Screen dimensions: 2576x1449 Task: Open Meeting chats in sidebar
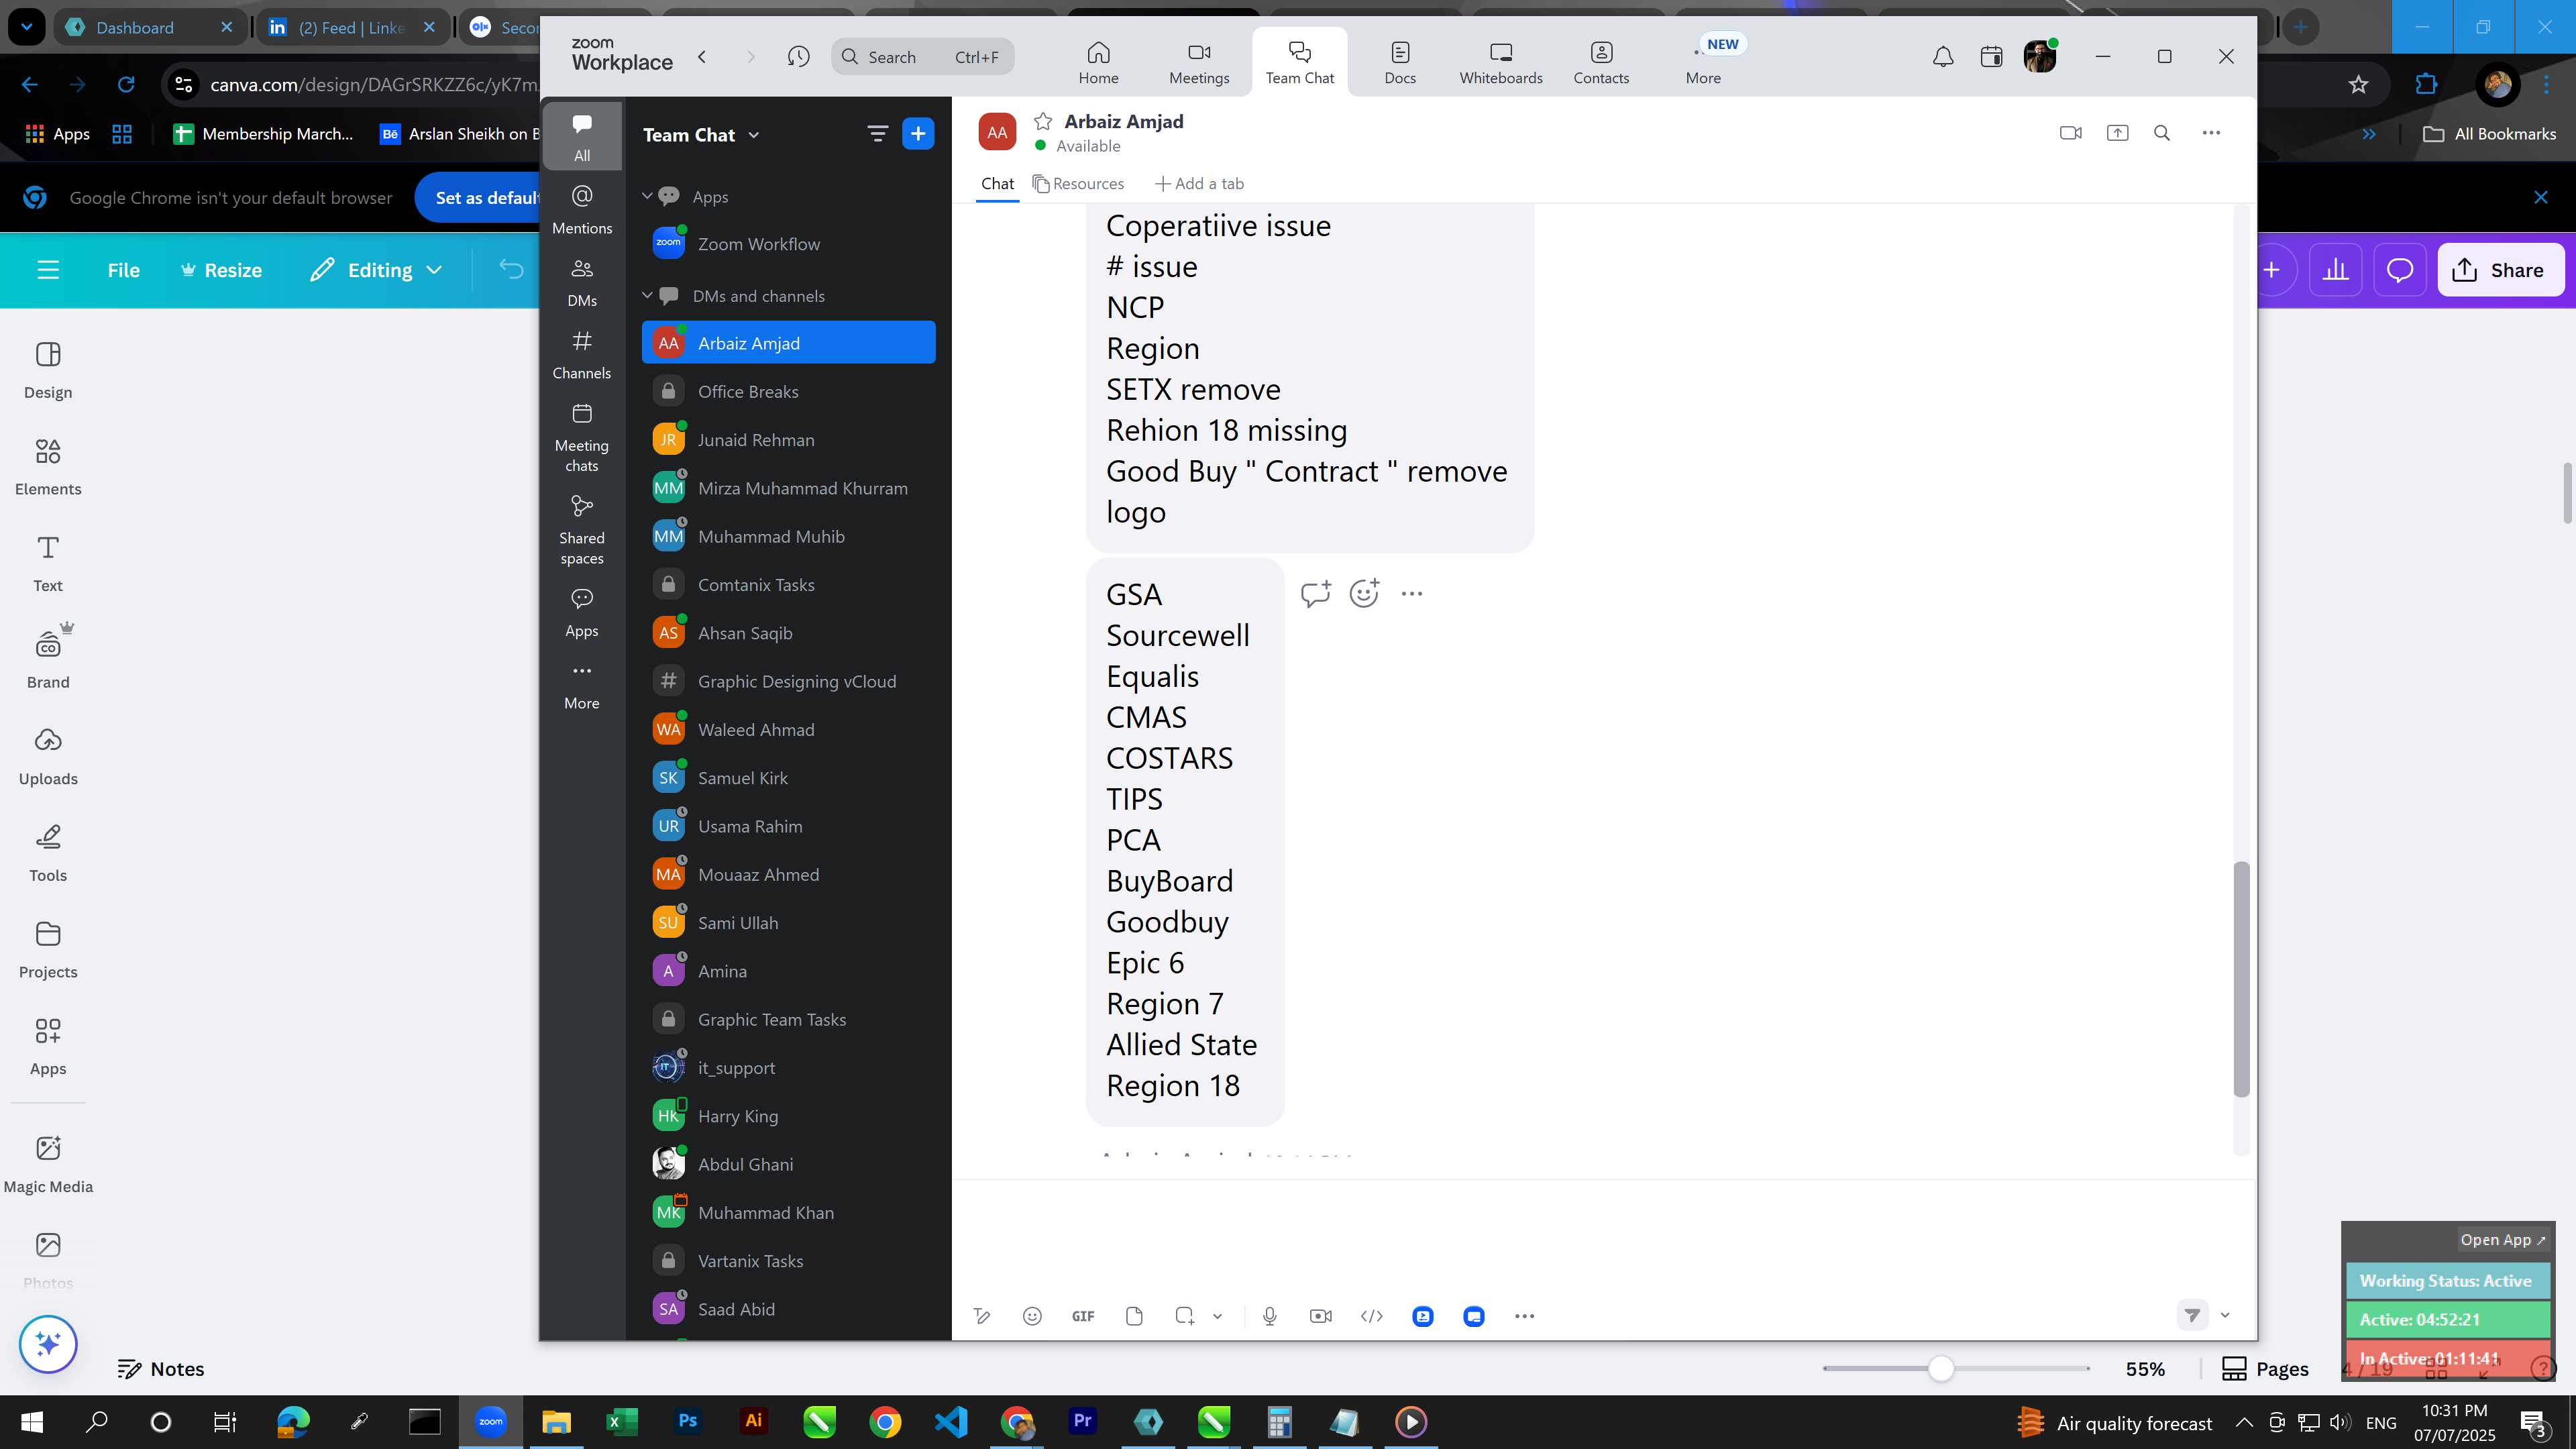tap(582, 438)
